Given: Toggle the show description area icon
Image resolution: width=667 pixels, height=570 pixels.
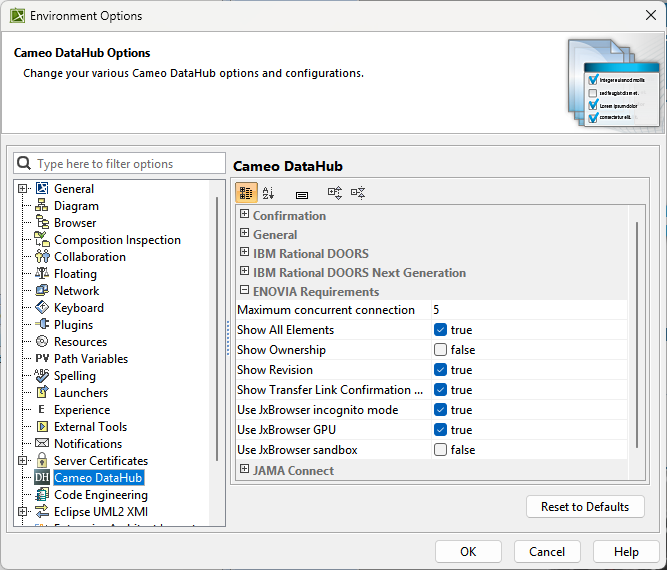Looking at the screenshot, I should click(301, 193).
